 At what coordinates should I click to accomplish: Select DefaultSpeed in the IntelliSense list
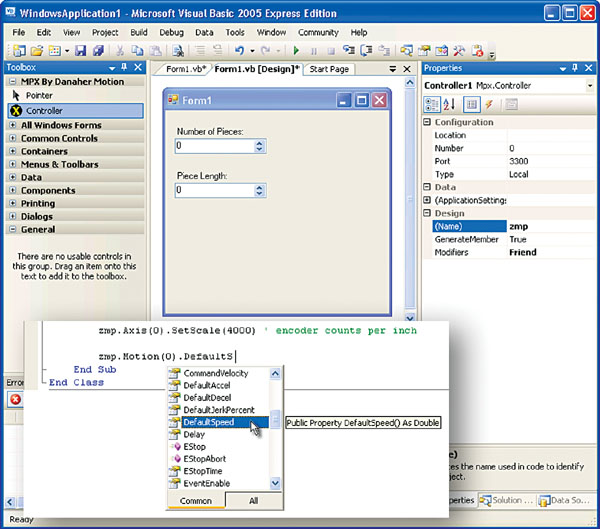coord(211,422)
